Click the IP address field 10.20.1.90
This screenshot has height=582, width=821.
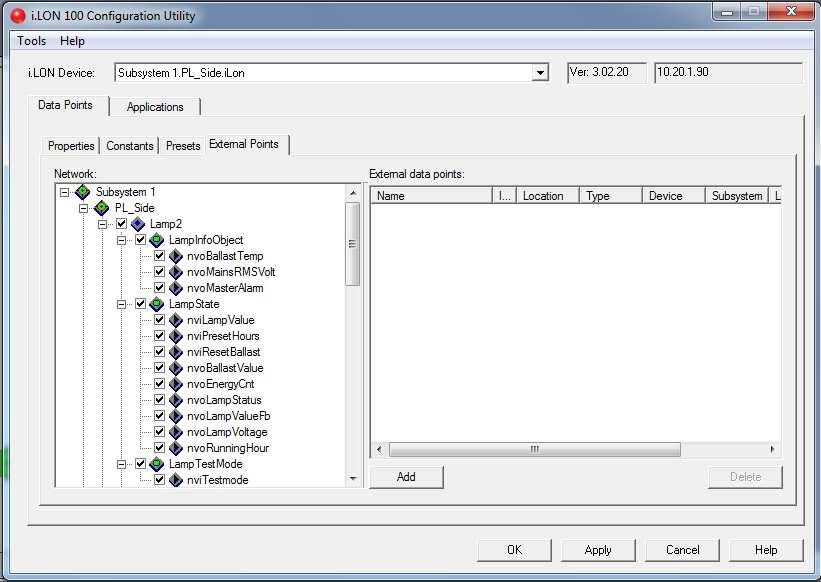[x=728, y=73]
